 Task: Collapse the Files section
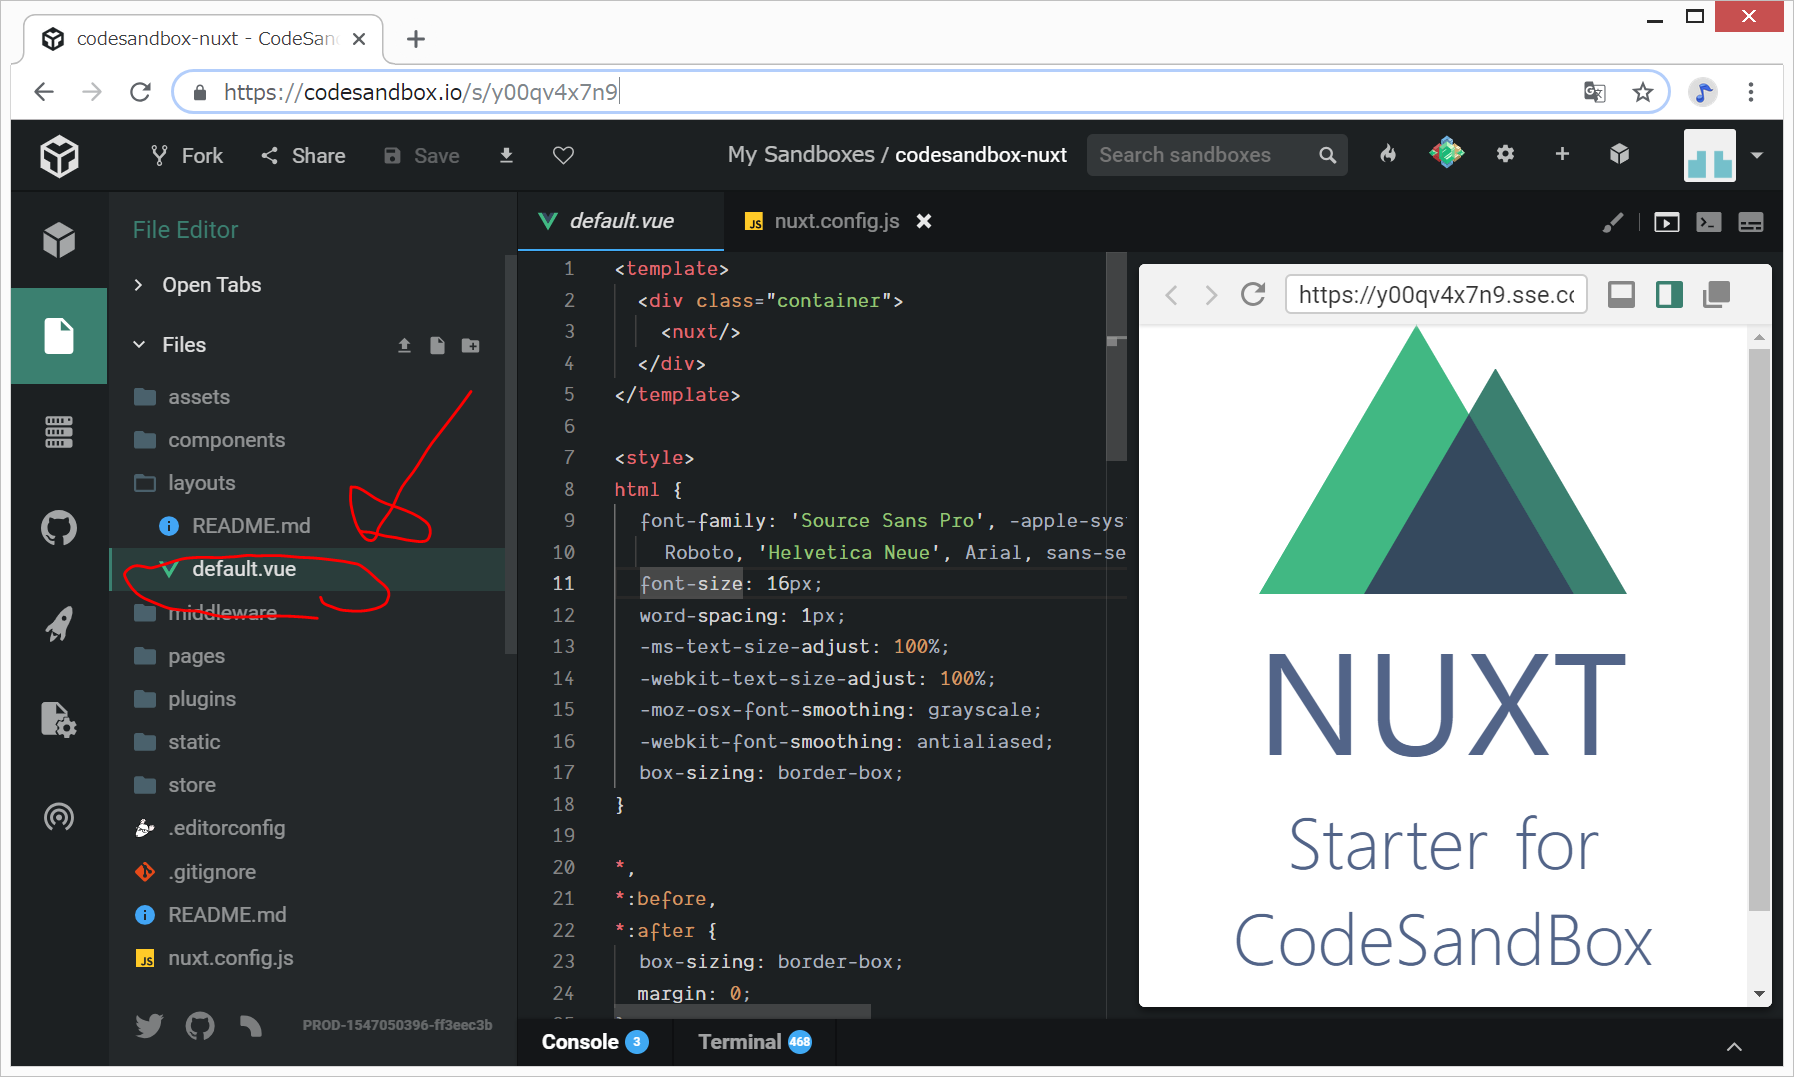139,345
